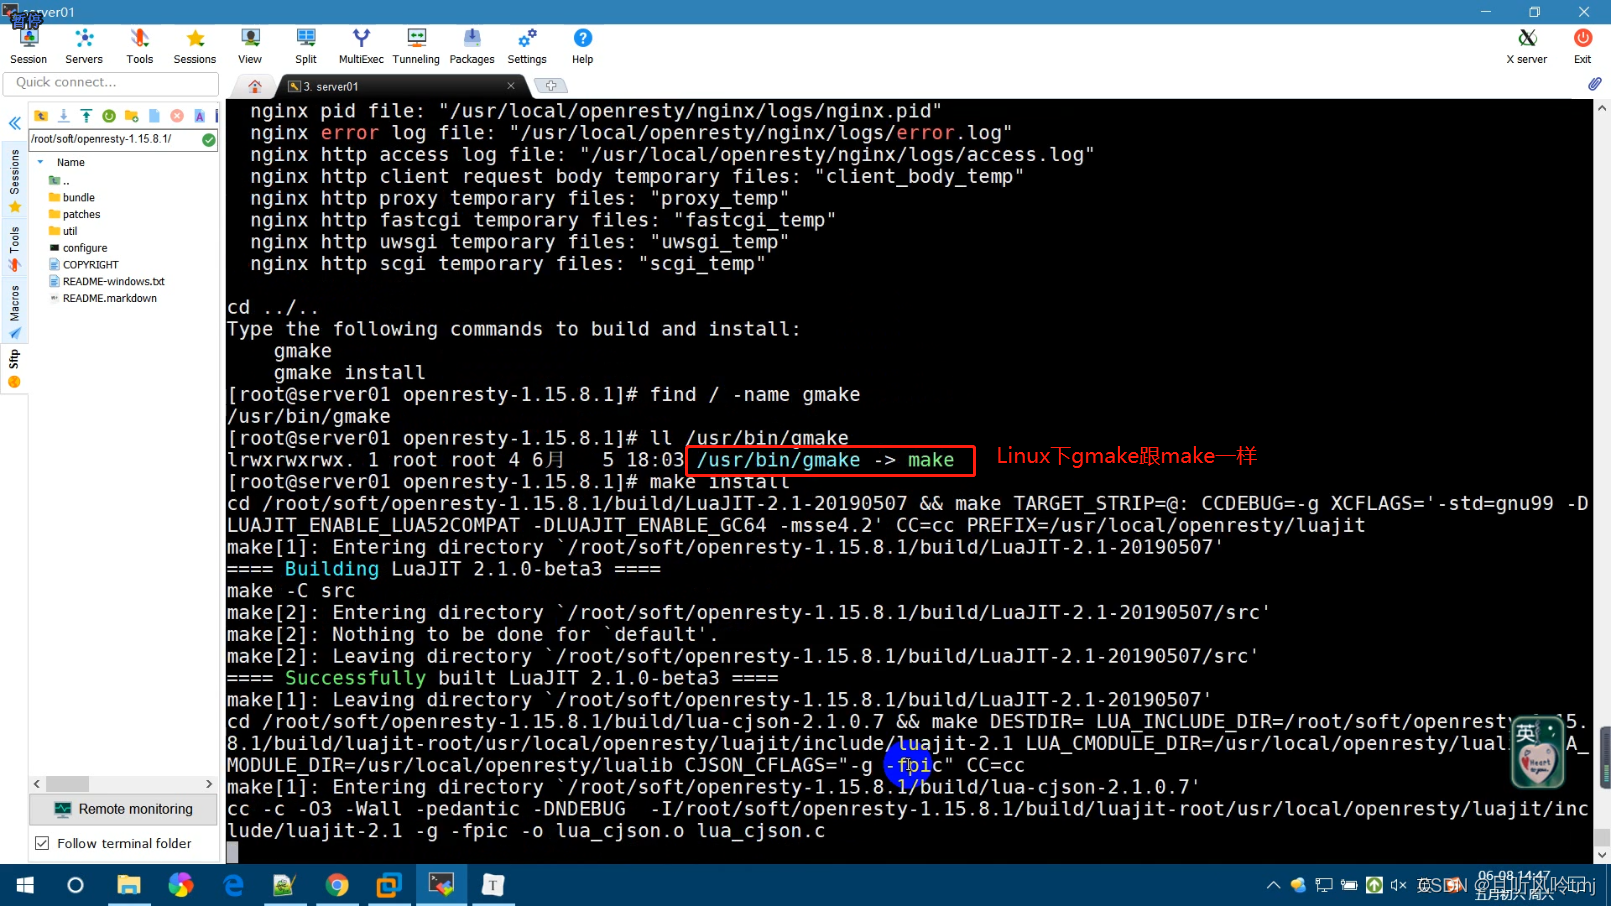The width and height of the screenshot is (1611, 906).
Task: Open VMware Workstation from taskbar
Action: 389,885
